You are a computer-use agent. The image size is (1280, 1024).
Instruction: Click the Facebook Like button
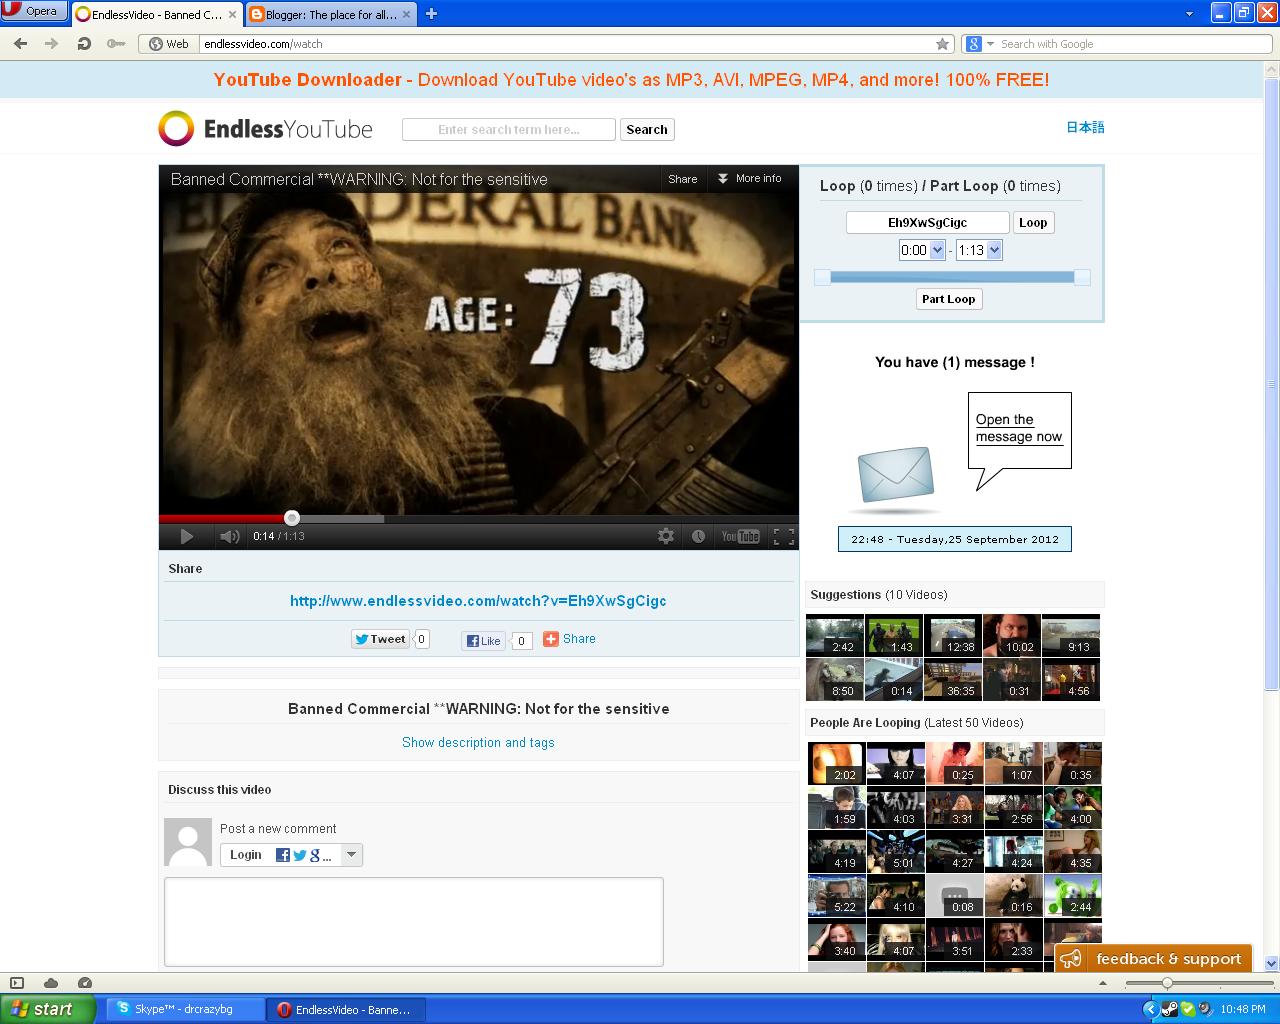484,641
